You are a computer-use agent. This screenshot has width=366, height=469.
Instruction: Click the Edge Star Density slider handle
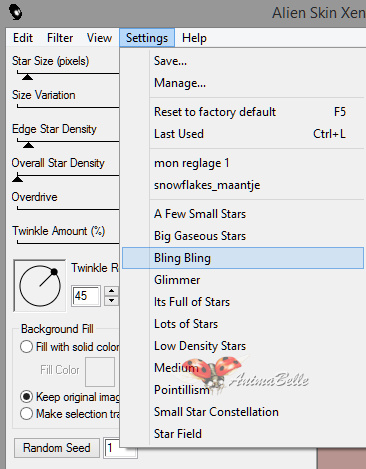[x=28, y=145]
